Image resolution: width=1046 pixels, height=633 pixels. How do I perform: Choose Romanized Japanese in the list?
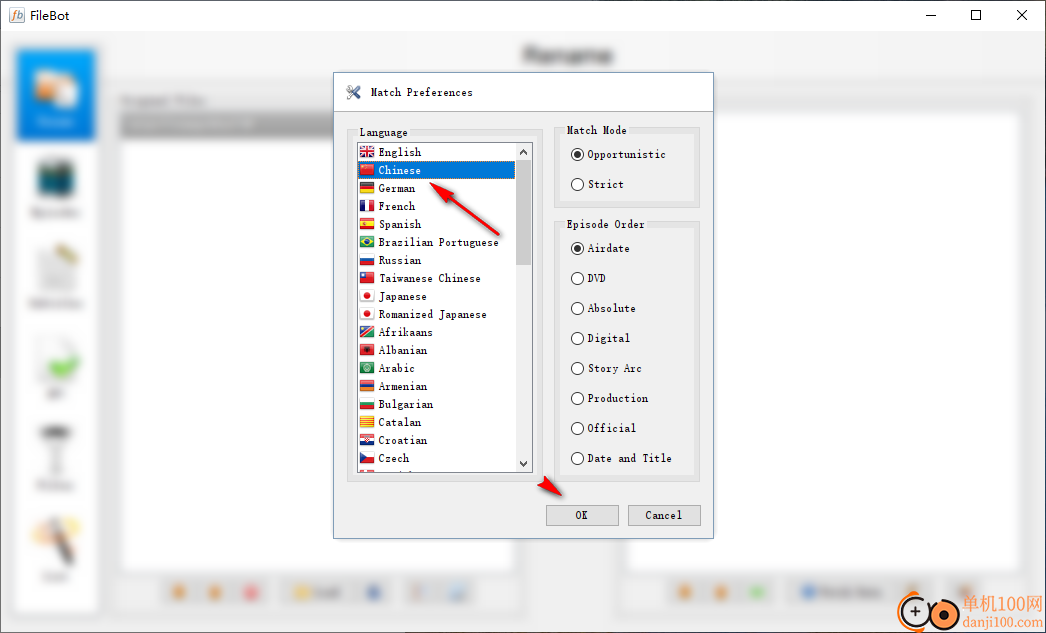click(x=436, y=314)
